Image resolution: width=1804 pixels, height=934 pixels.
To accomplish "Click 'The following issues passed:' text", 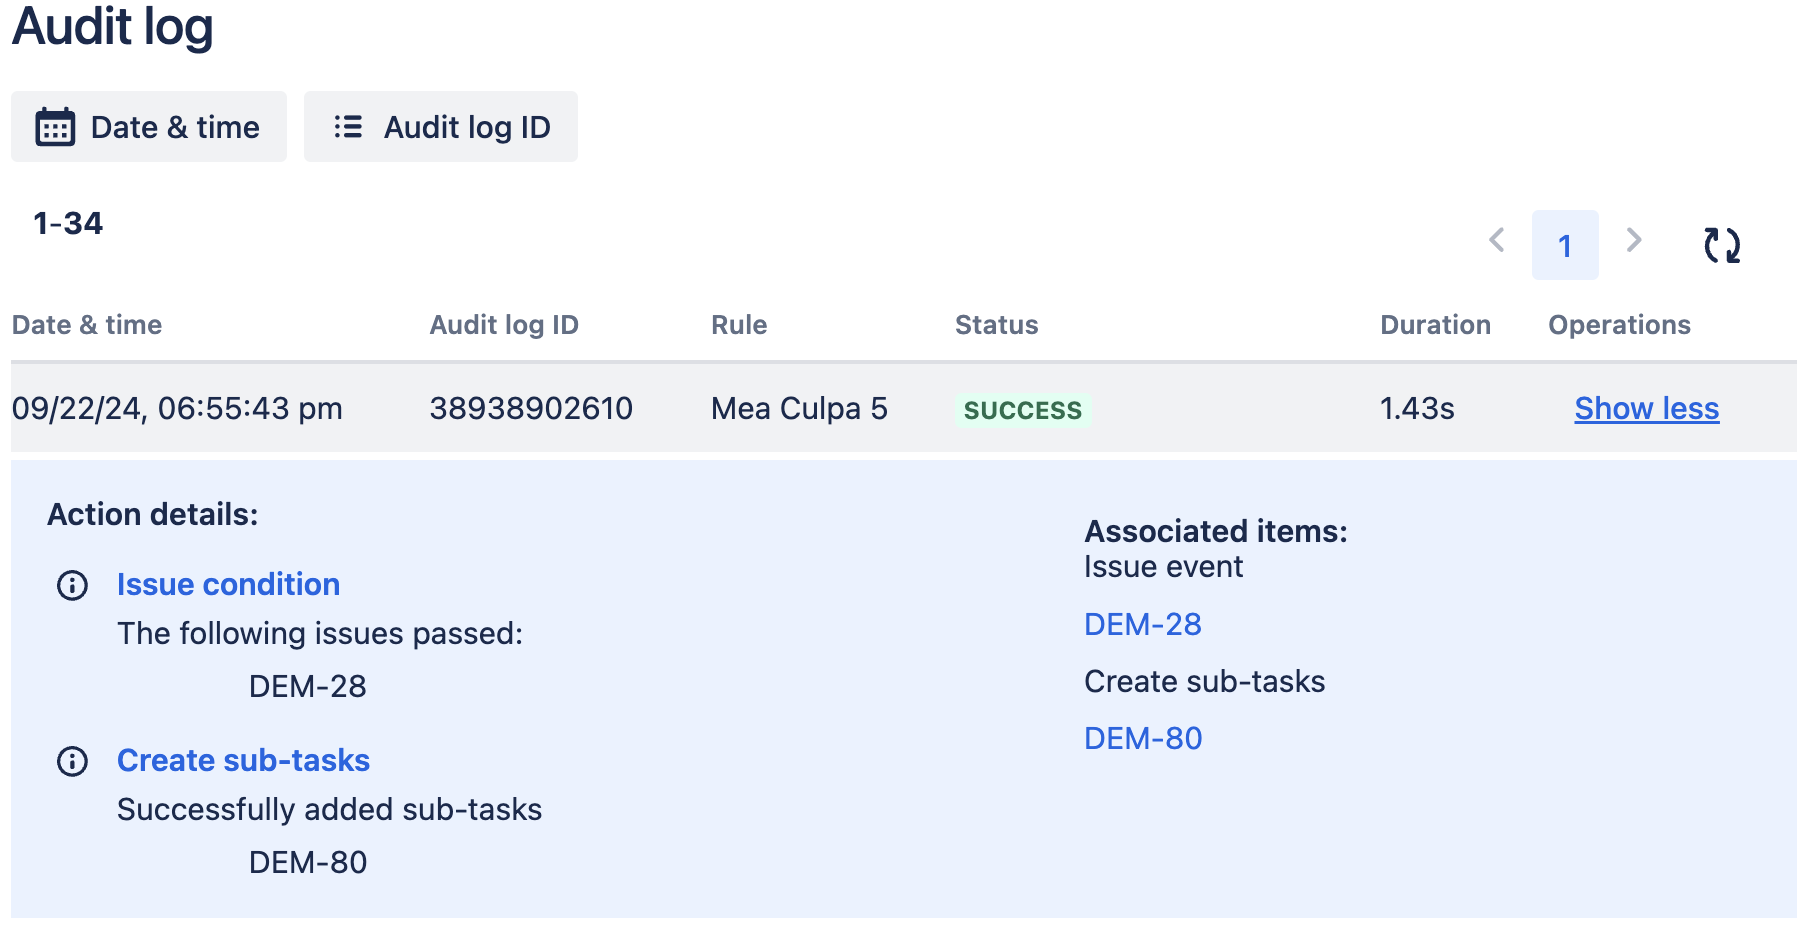I will [x=320, y=633].
